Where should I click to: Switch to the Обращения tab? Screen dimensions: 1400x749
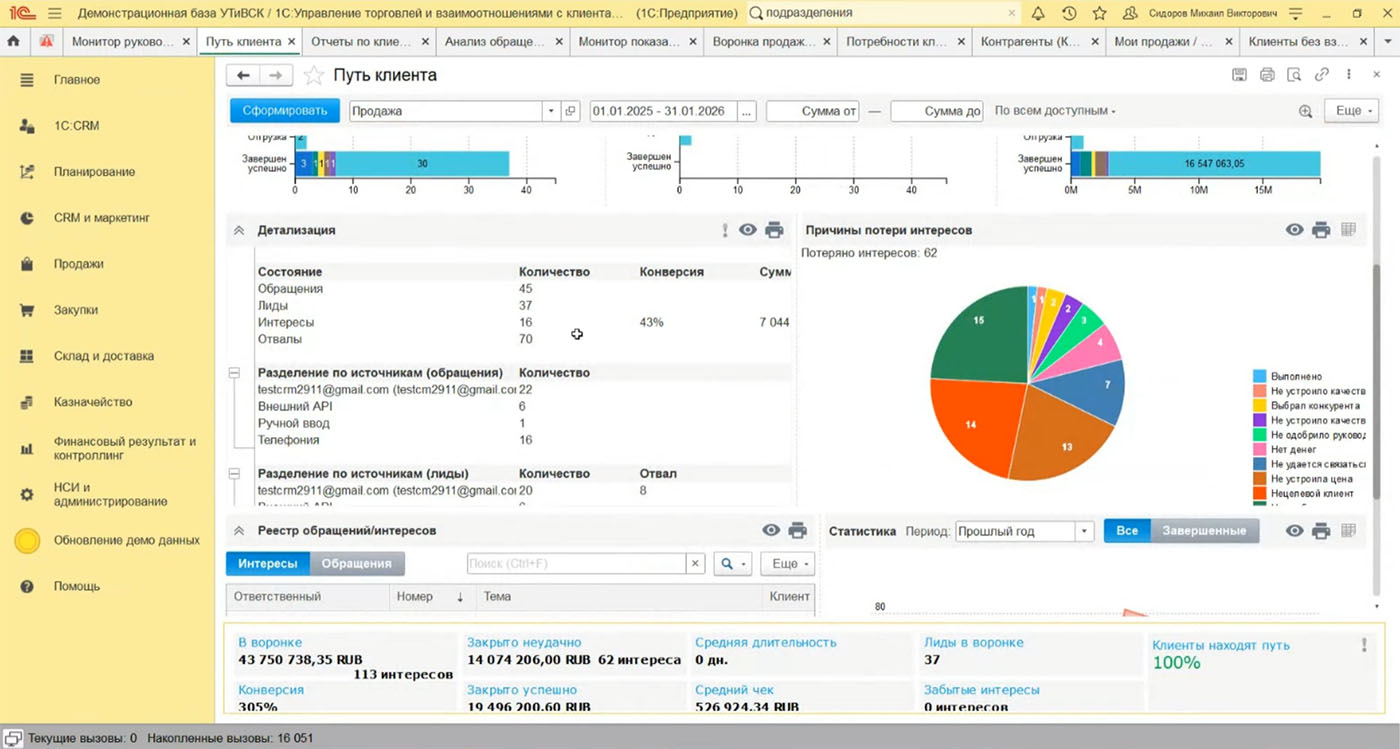click(x=357, y=564)
